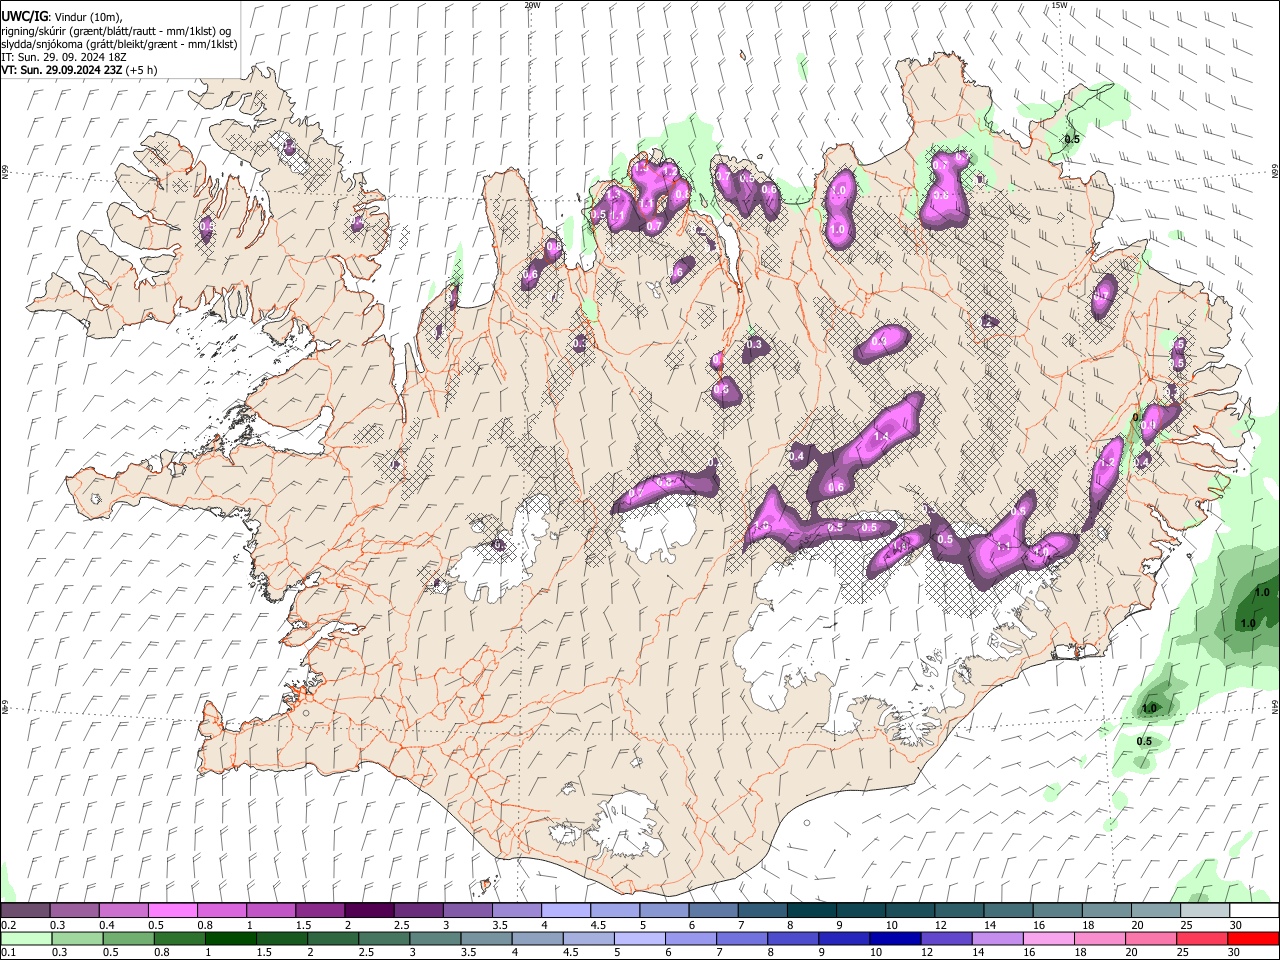Pick the bright pink 0.5 swatch in the snow row
This screenshot has height=960, width=1280.
pos(172,910)
